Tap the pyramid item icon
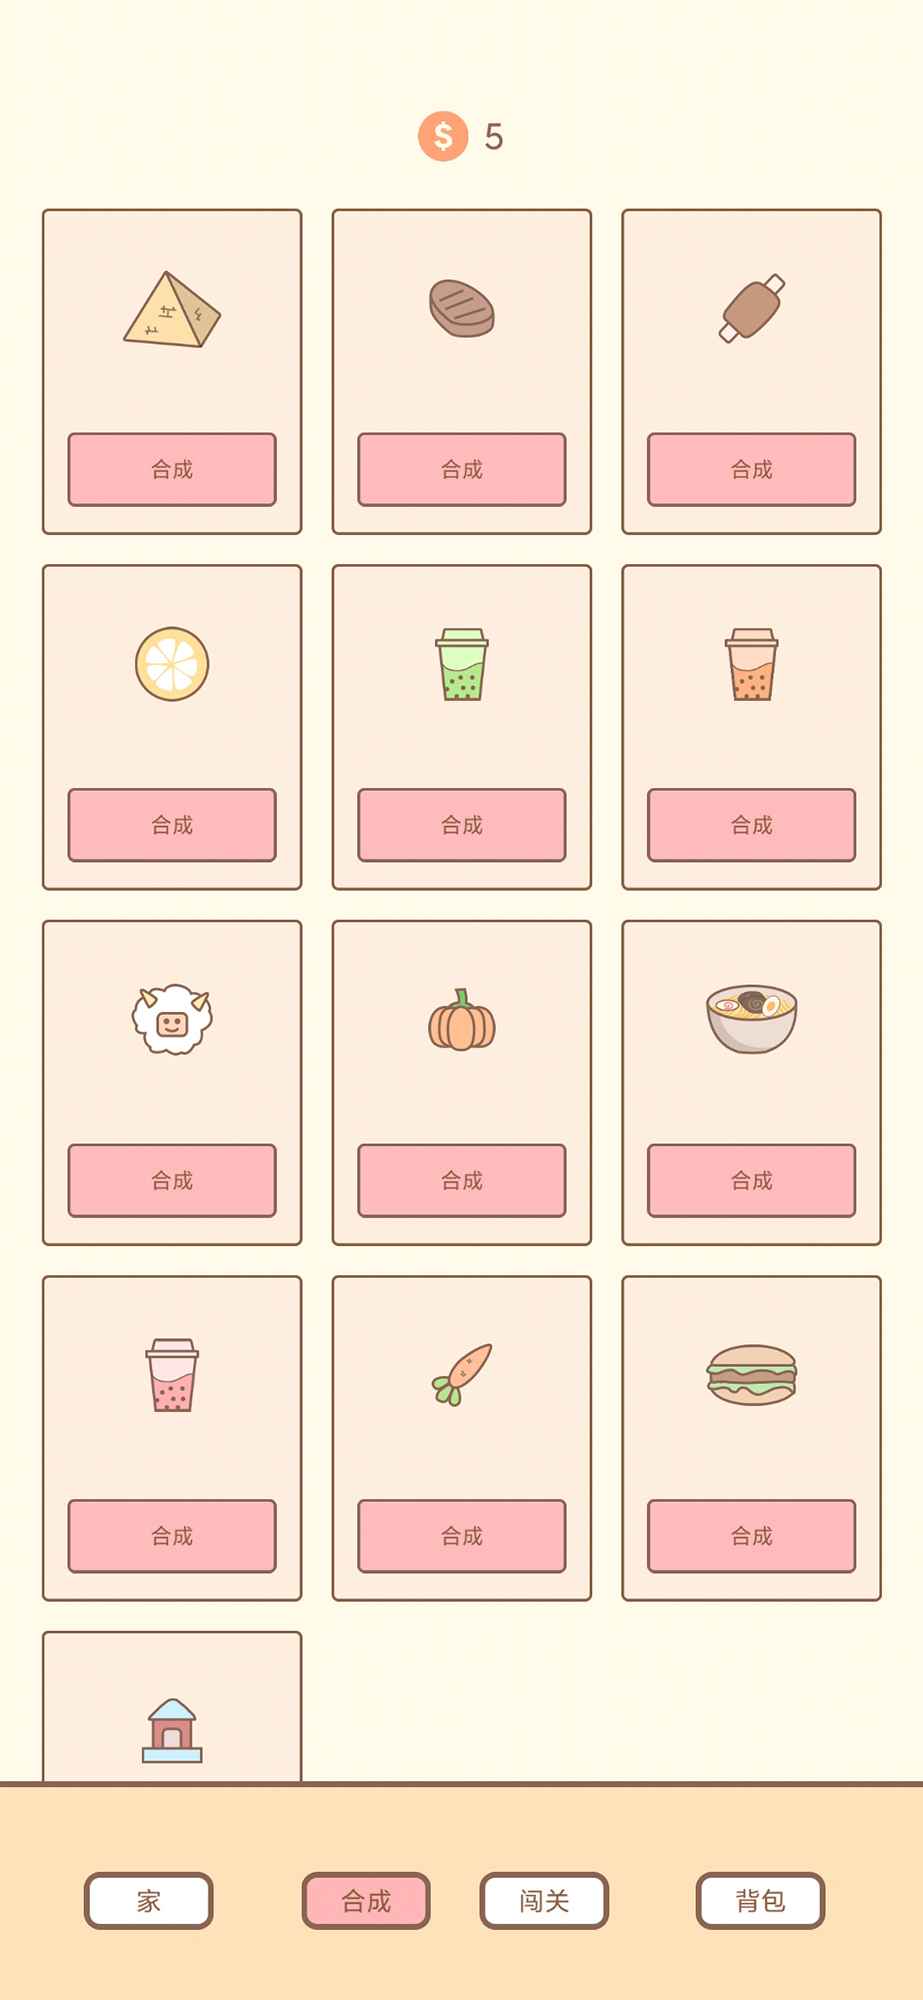Image resolution: width=923 pixels, height=2000 pixels. tap(172, 310)
